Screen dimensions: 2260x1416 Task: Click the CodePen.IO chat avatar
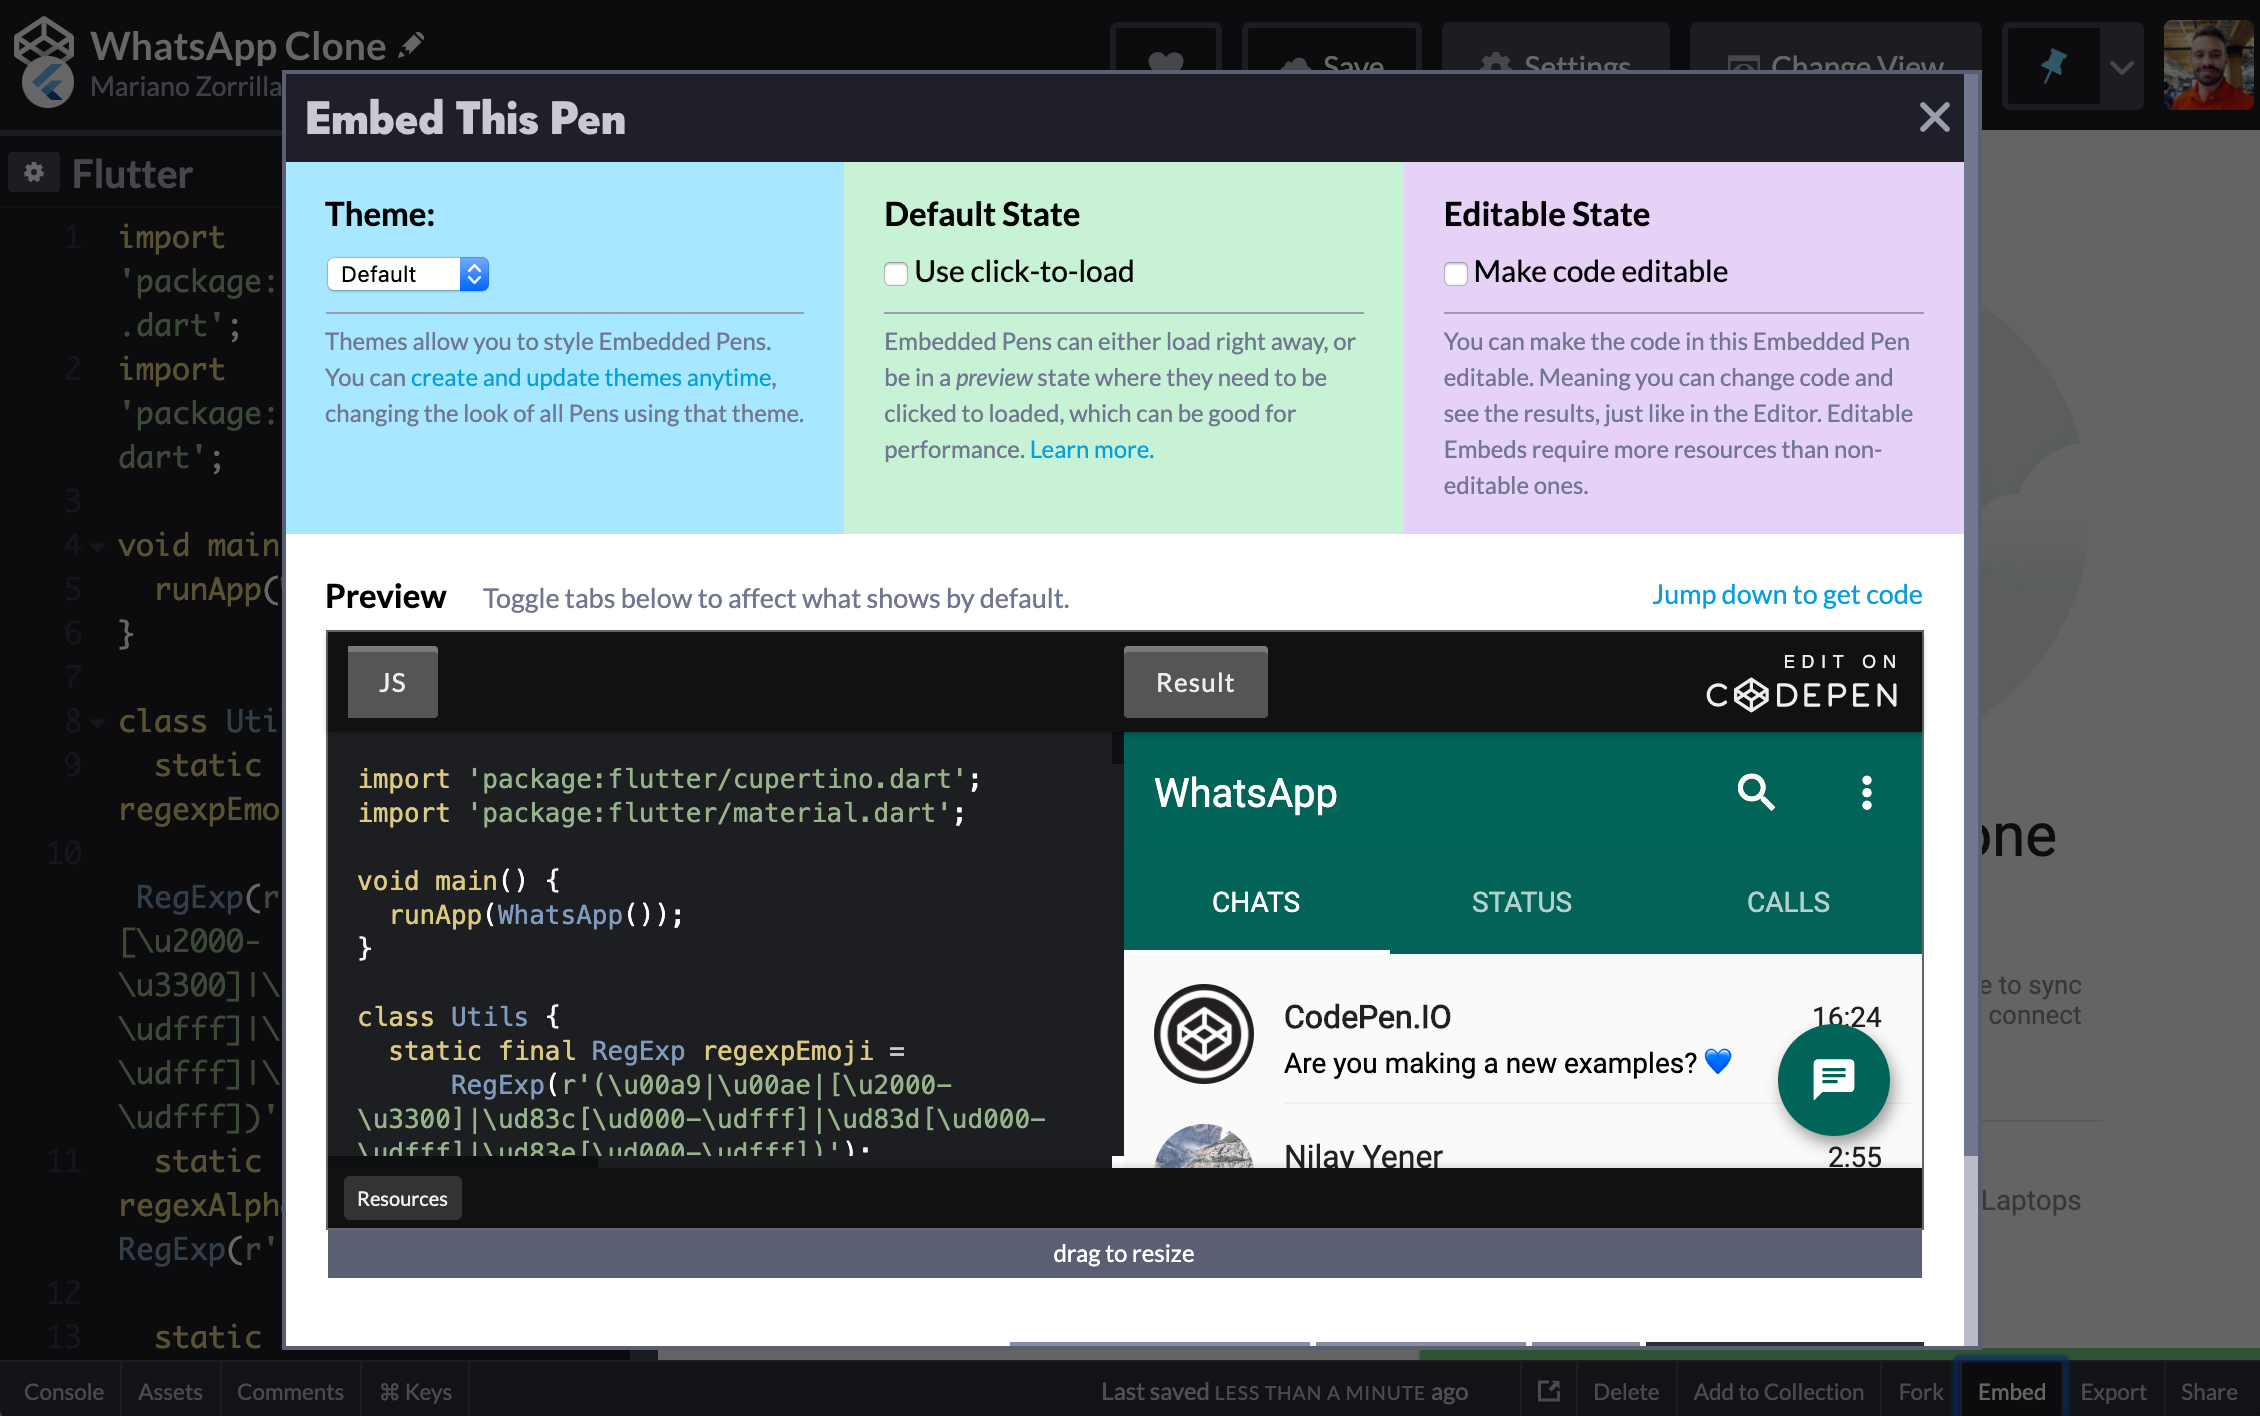coord(1204,1034)
